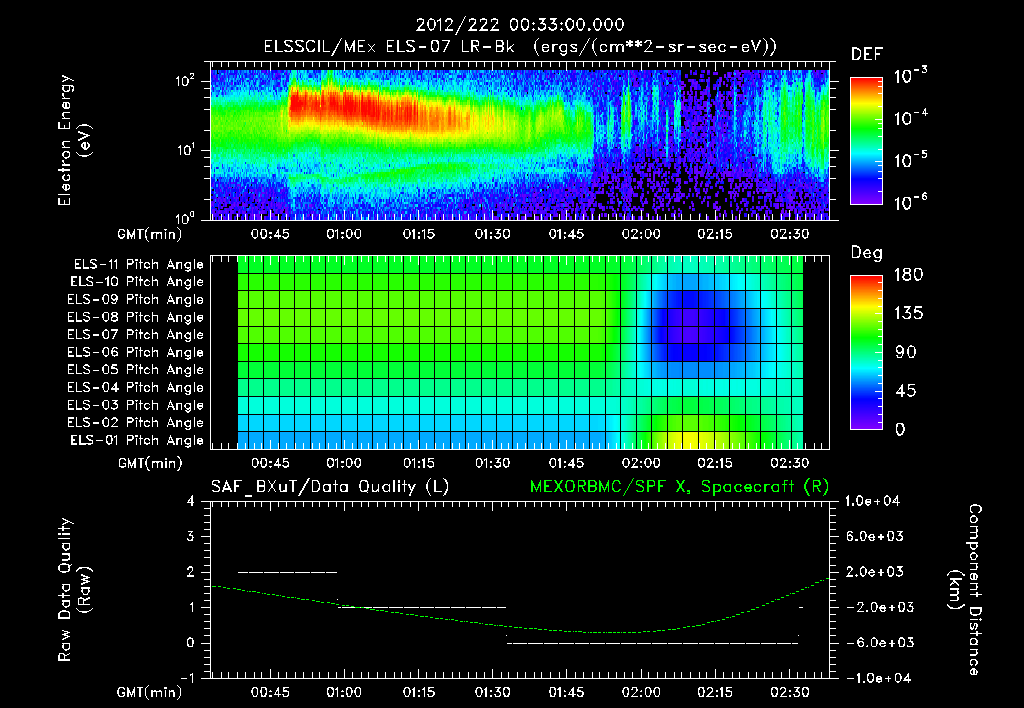Select the ELS-01 Pitch Angle row label

(x=136, y=440)
